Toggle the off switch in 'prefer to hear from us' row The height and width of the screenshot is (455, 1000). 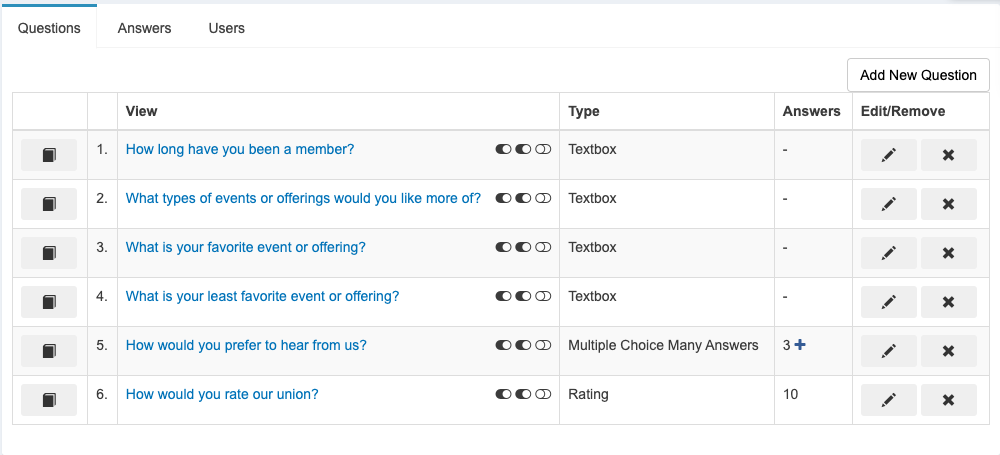click(x=543, y=345)
